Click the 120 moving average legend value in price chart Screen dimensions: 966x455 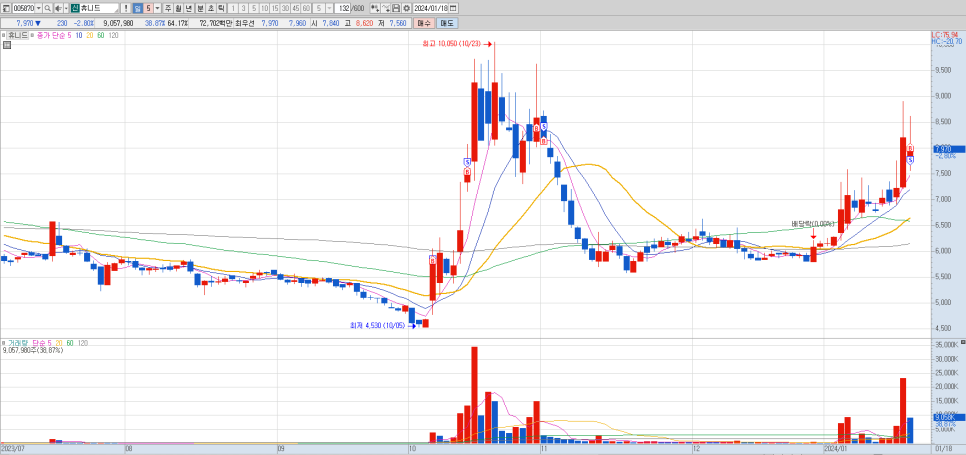pyautogui.click(x=113, y=36)
